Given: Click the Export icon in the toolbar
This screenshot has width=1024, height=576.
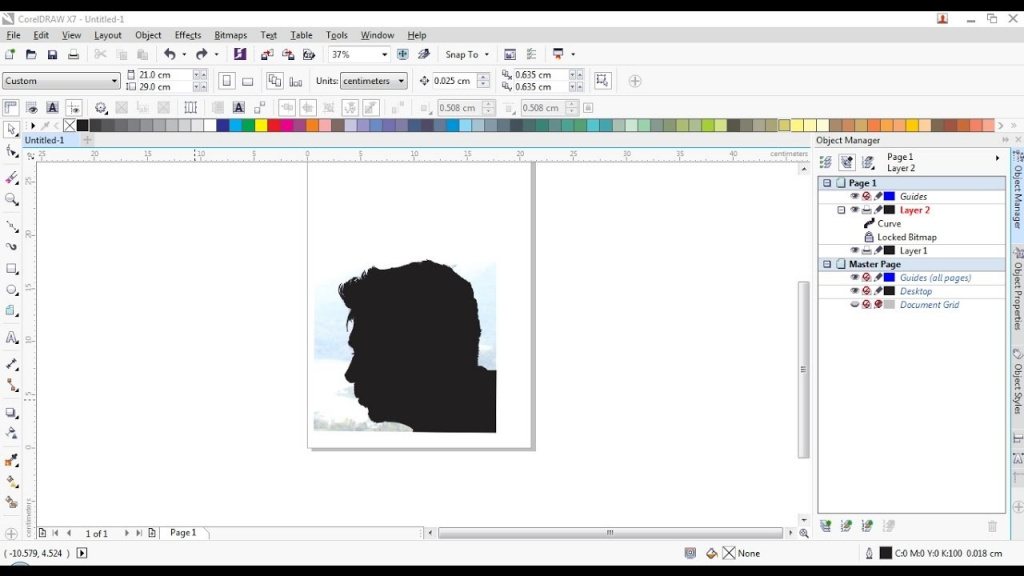Looking at the screenshot, I should point(288,54).
